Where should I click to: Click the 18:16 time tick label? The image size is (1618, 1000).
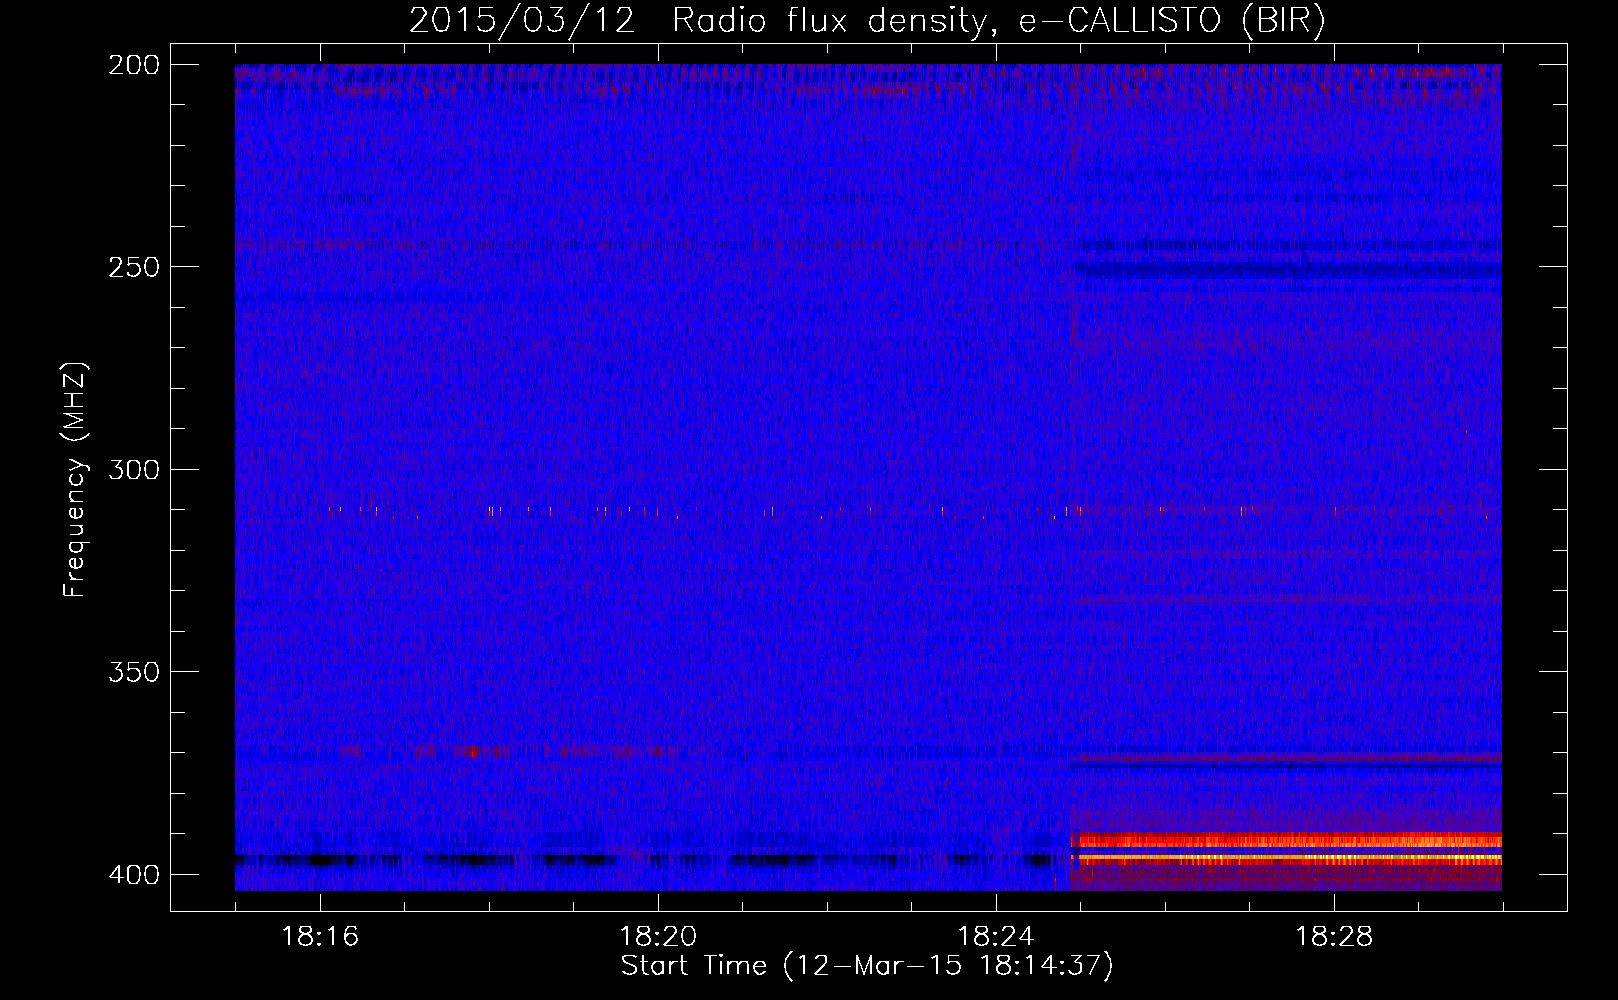[320, 937]
